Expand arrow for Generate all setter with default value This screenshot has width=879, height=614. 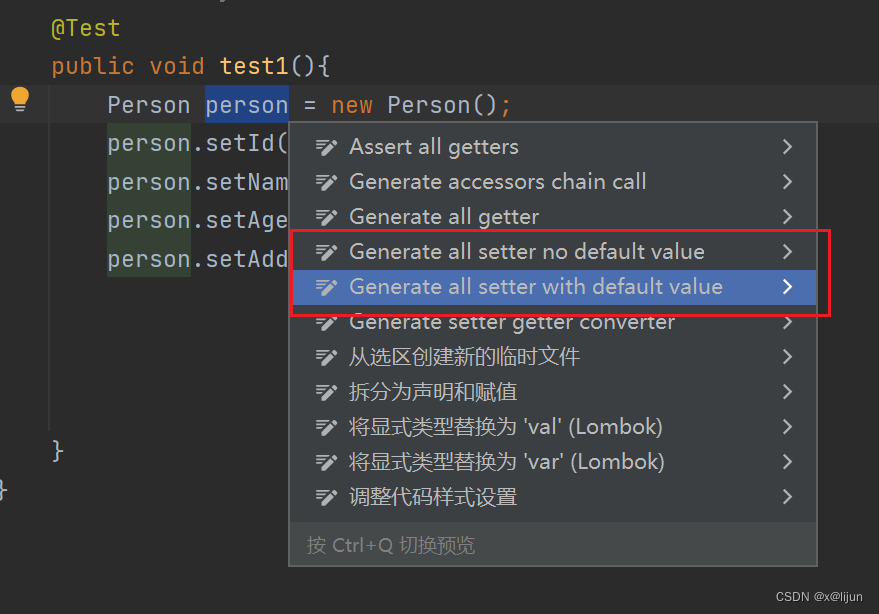point(788,287)
